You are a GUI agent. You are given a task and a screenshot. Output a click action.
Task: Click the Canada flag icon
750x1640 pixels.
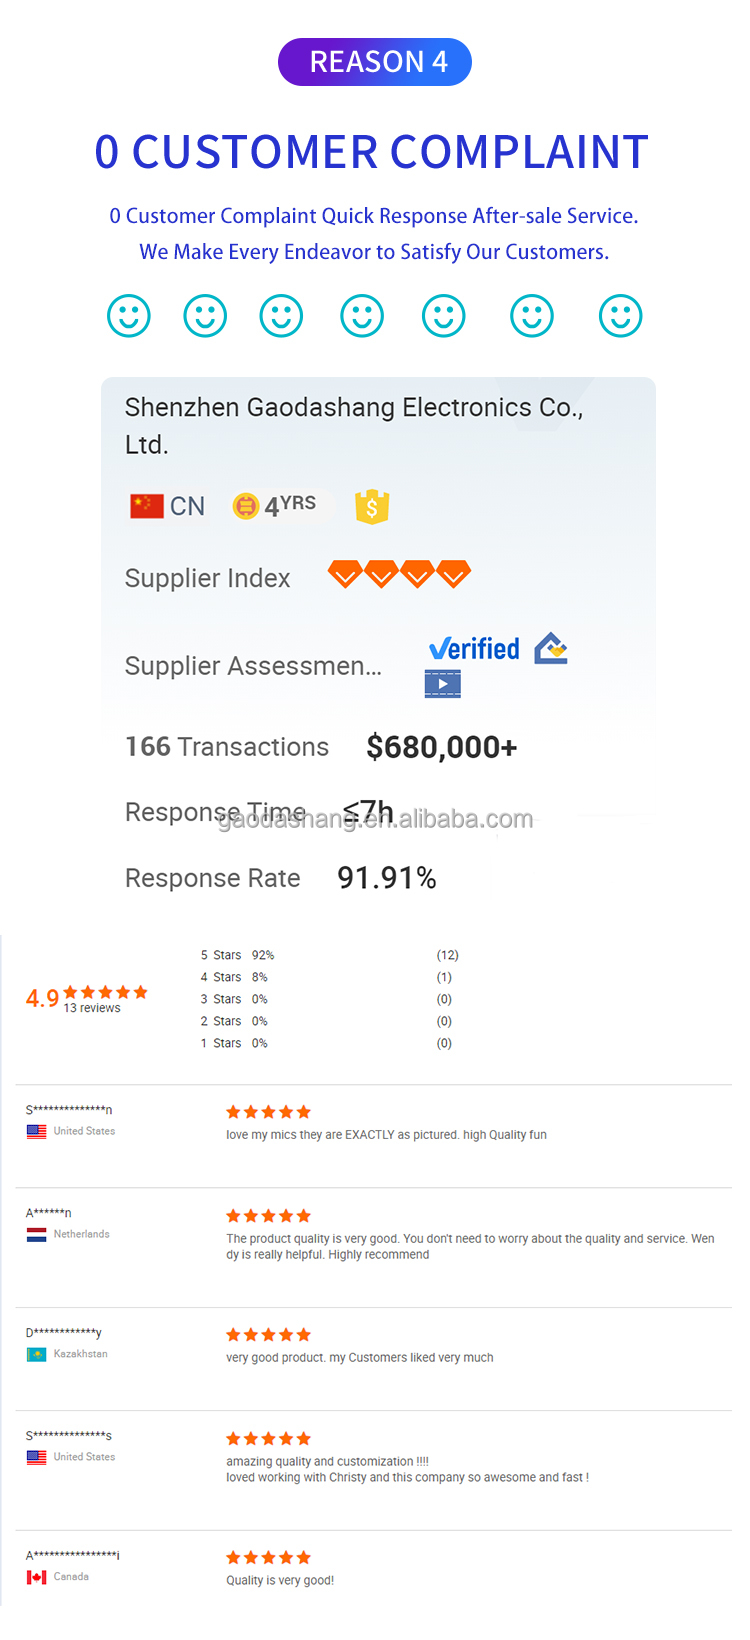37,1577
